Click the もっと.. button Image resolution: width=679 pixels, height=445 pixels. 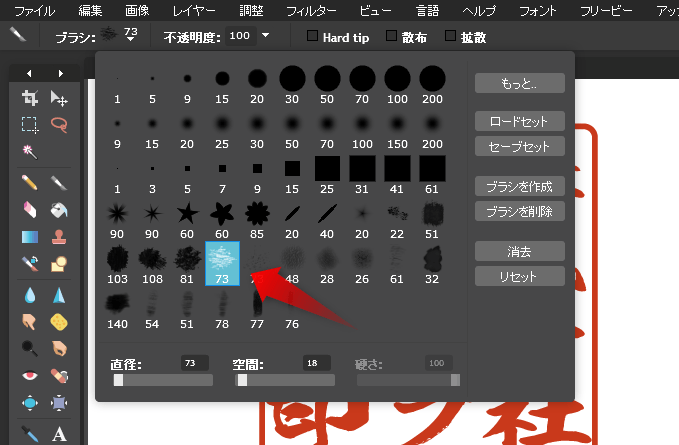520,83
